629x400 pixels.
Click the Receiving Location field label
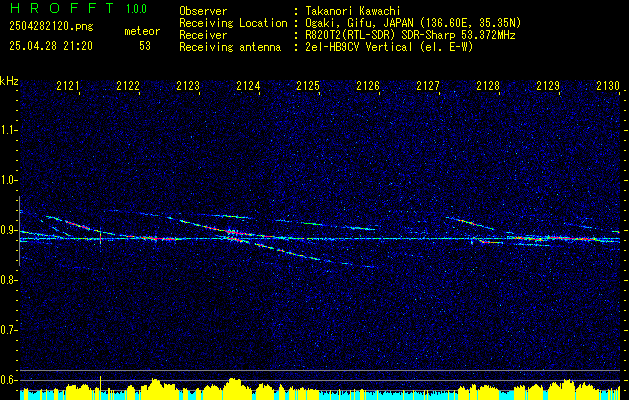pyautogui.click(x=233, y=23)
